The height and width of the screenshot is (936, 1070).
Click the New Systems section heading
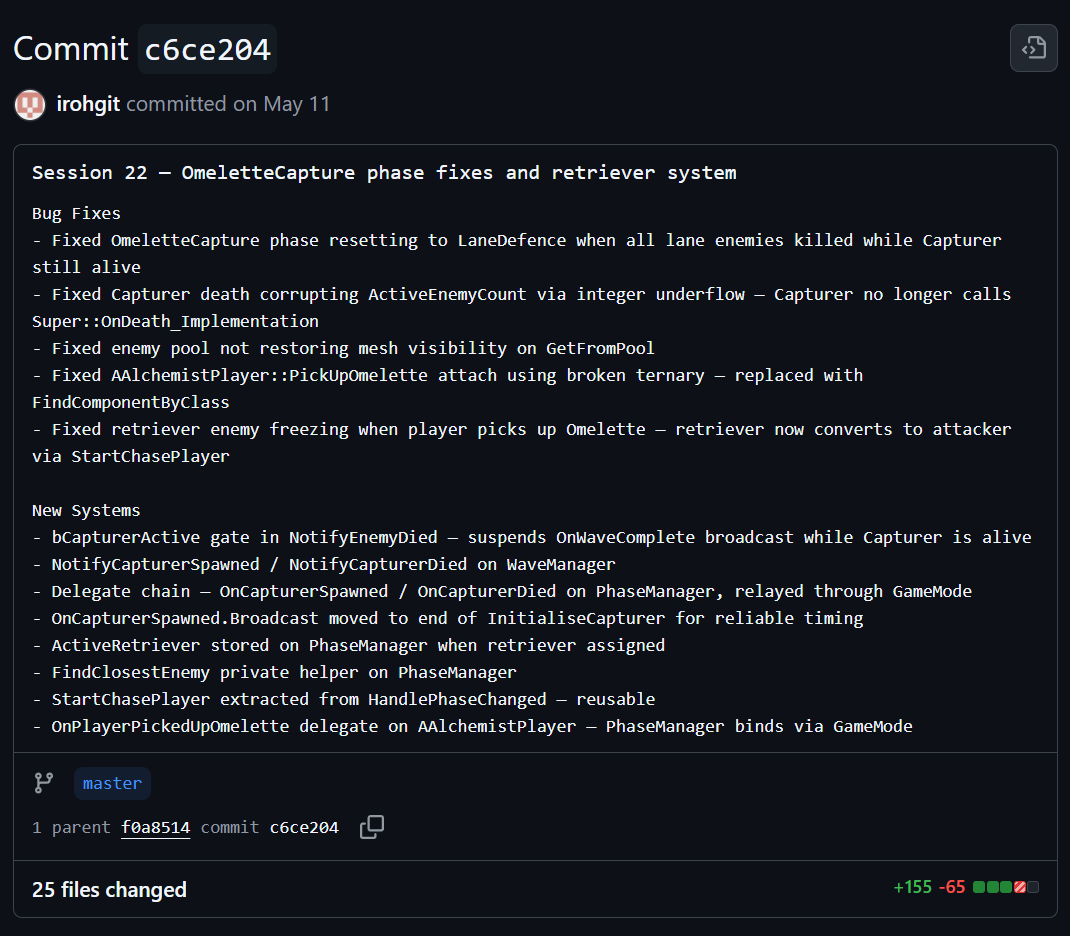tap(86, 510)
